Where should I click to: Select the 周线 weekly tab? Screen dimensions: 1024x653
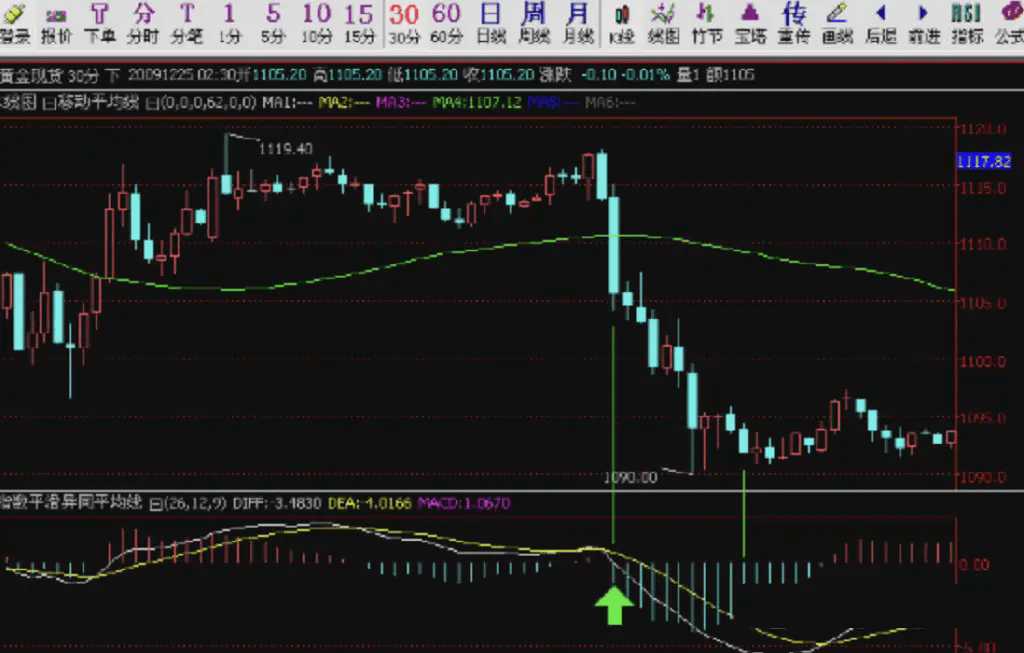coord(534,23)
